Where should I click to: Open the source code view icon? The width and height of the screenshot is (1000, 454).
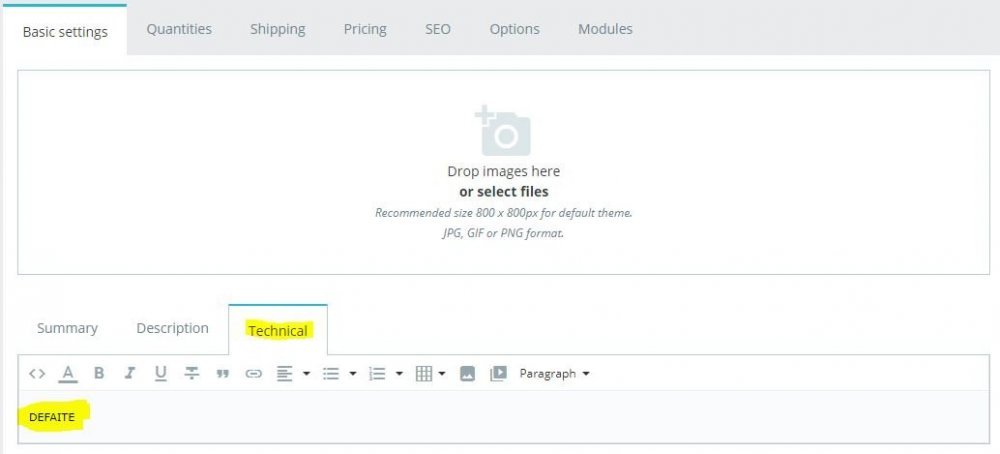pyautogui.click(x=37, y=374)
